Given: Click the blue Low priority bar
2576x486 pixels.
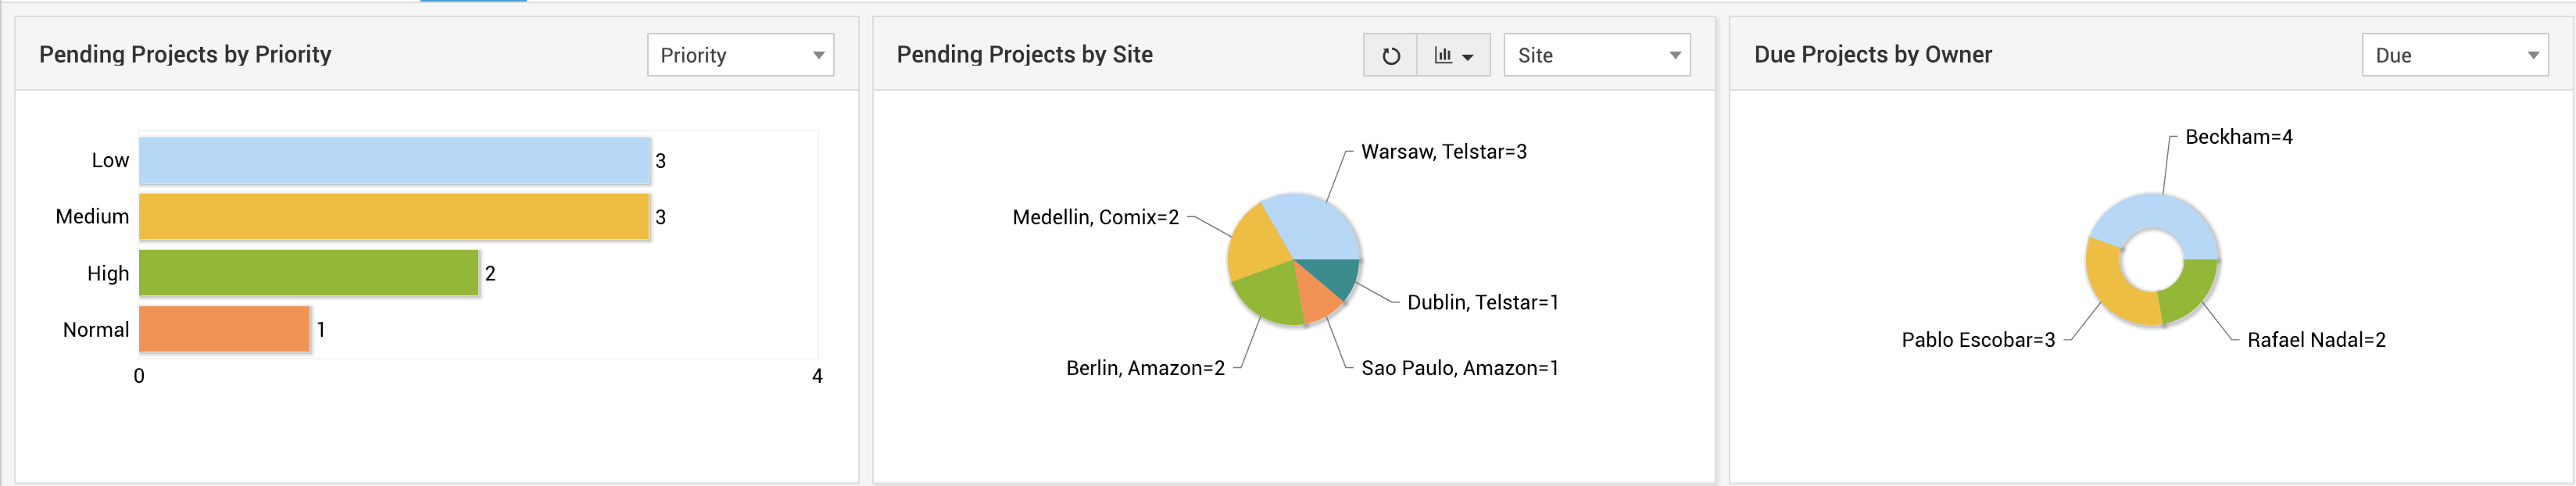Looking at the screenshot, I should [394, 161].
